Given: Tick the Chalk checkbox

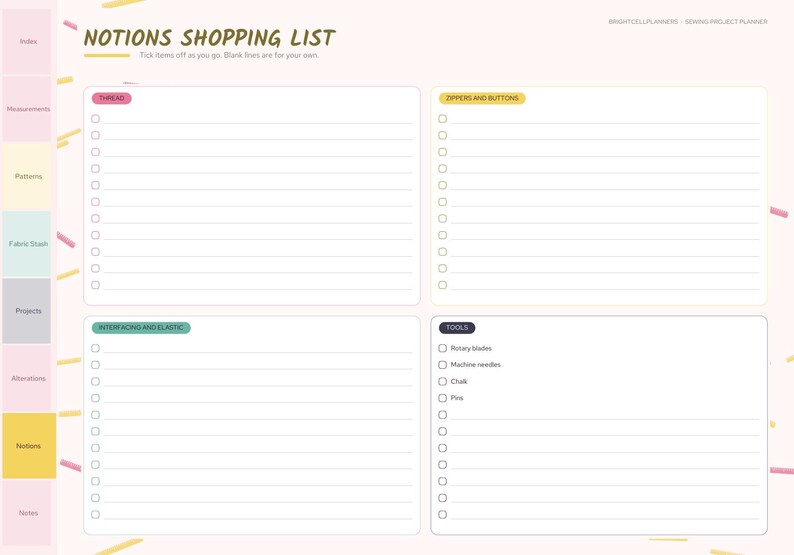Looking at the screenshot, I should pyautogui.click(x=443, y=381).
